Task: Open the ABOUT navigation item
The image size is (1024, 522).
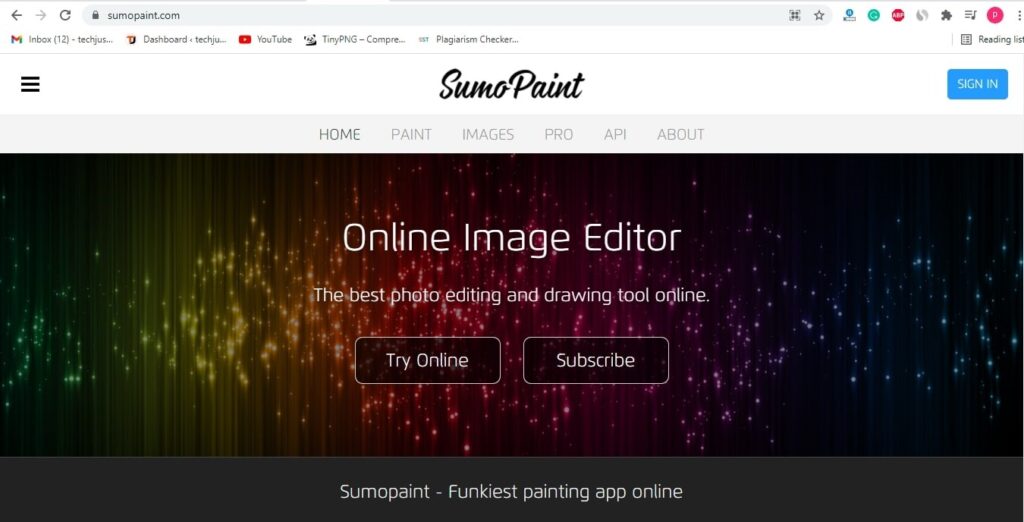Action: [680, 134]
